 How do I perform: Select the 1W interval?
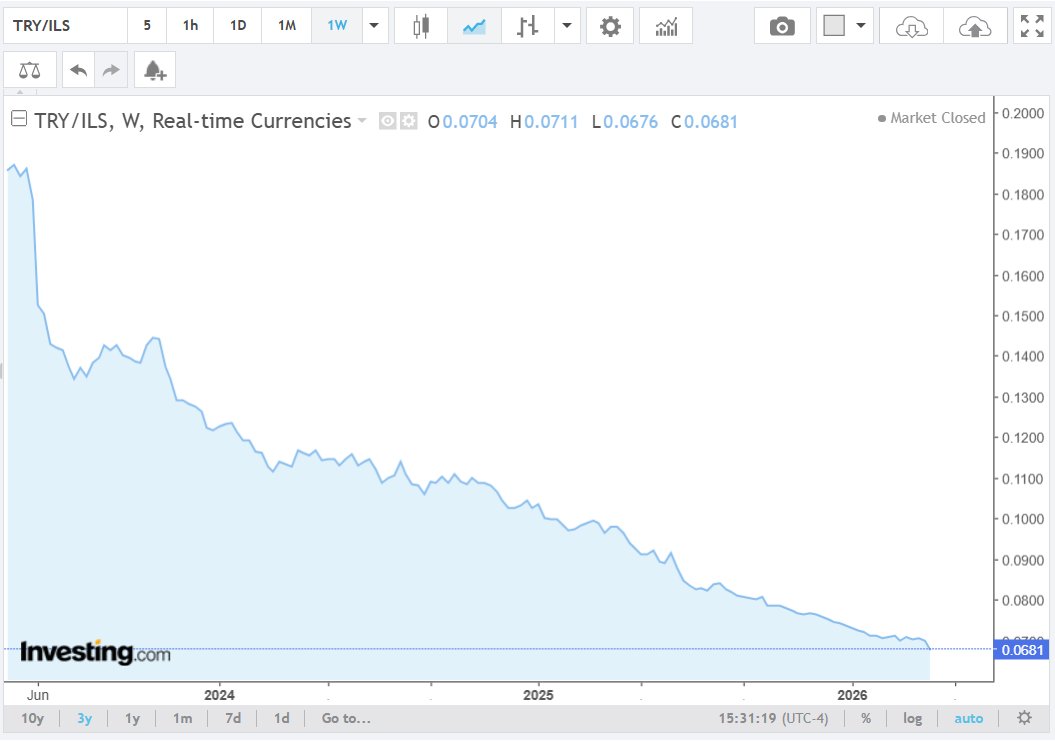pyautogui.click(x=337, y=26)
